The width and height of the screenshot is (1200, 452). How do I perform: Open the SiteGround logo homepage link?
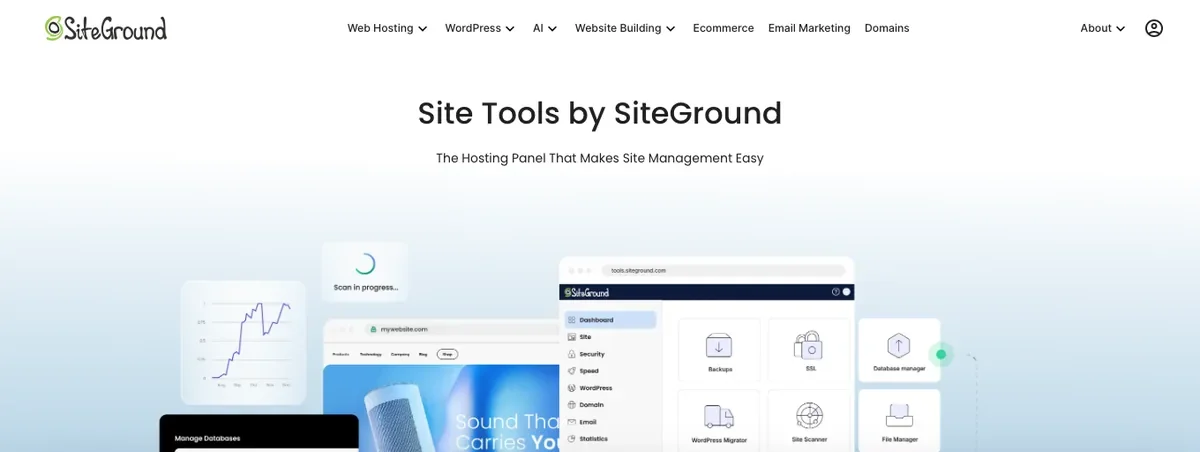pos(106,28)
